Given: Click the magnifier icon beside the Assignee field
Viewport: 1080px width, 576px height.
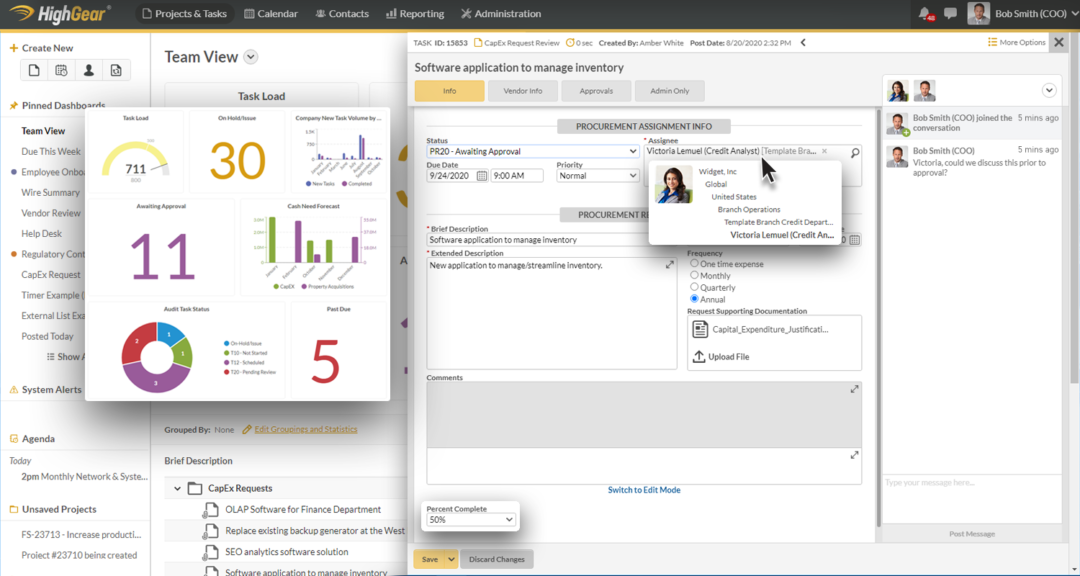Looking at the screenshot, I should pyautogui.click(x=854, y=151).
